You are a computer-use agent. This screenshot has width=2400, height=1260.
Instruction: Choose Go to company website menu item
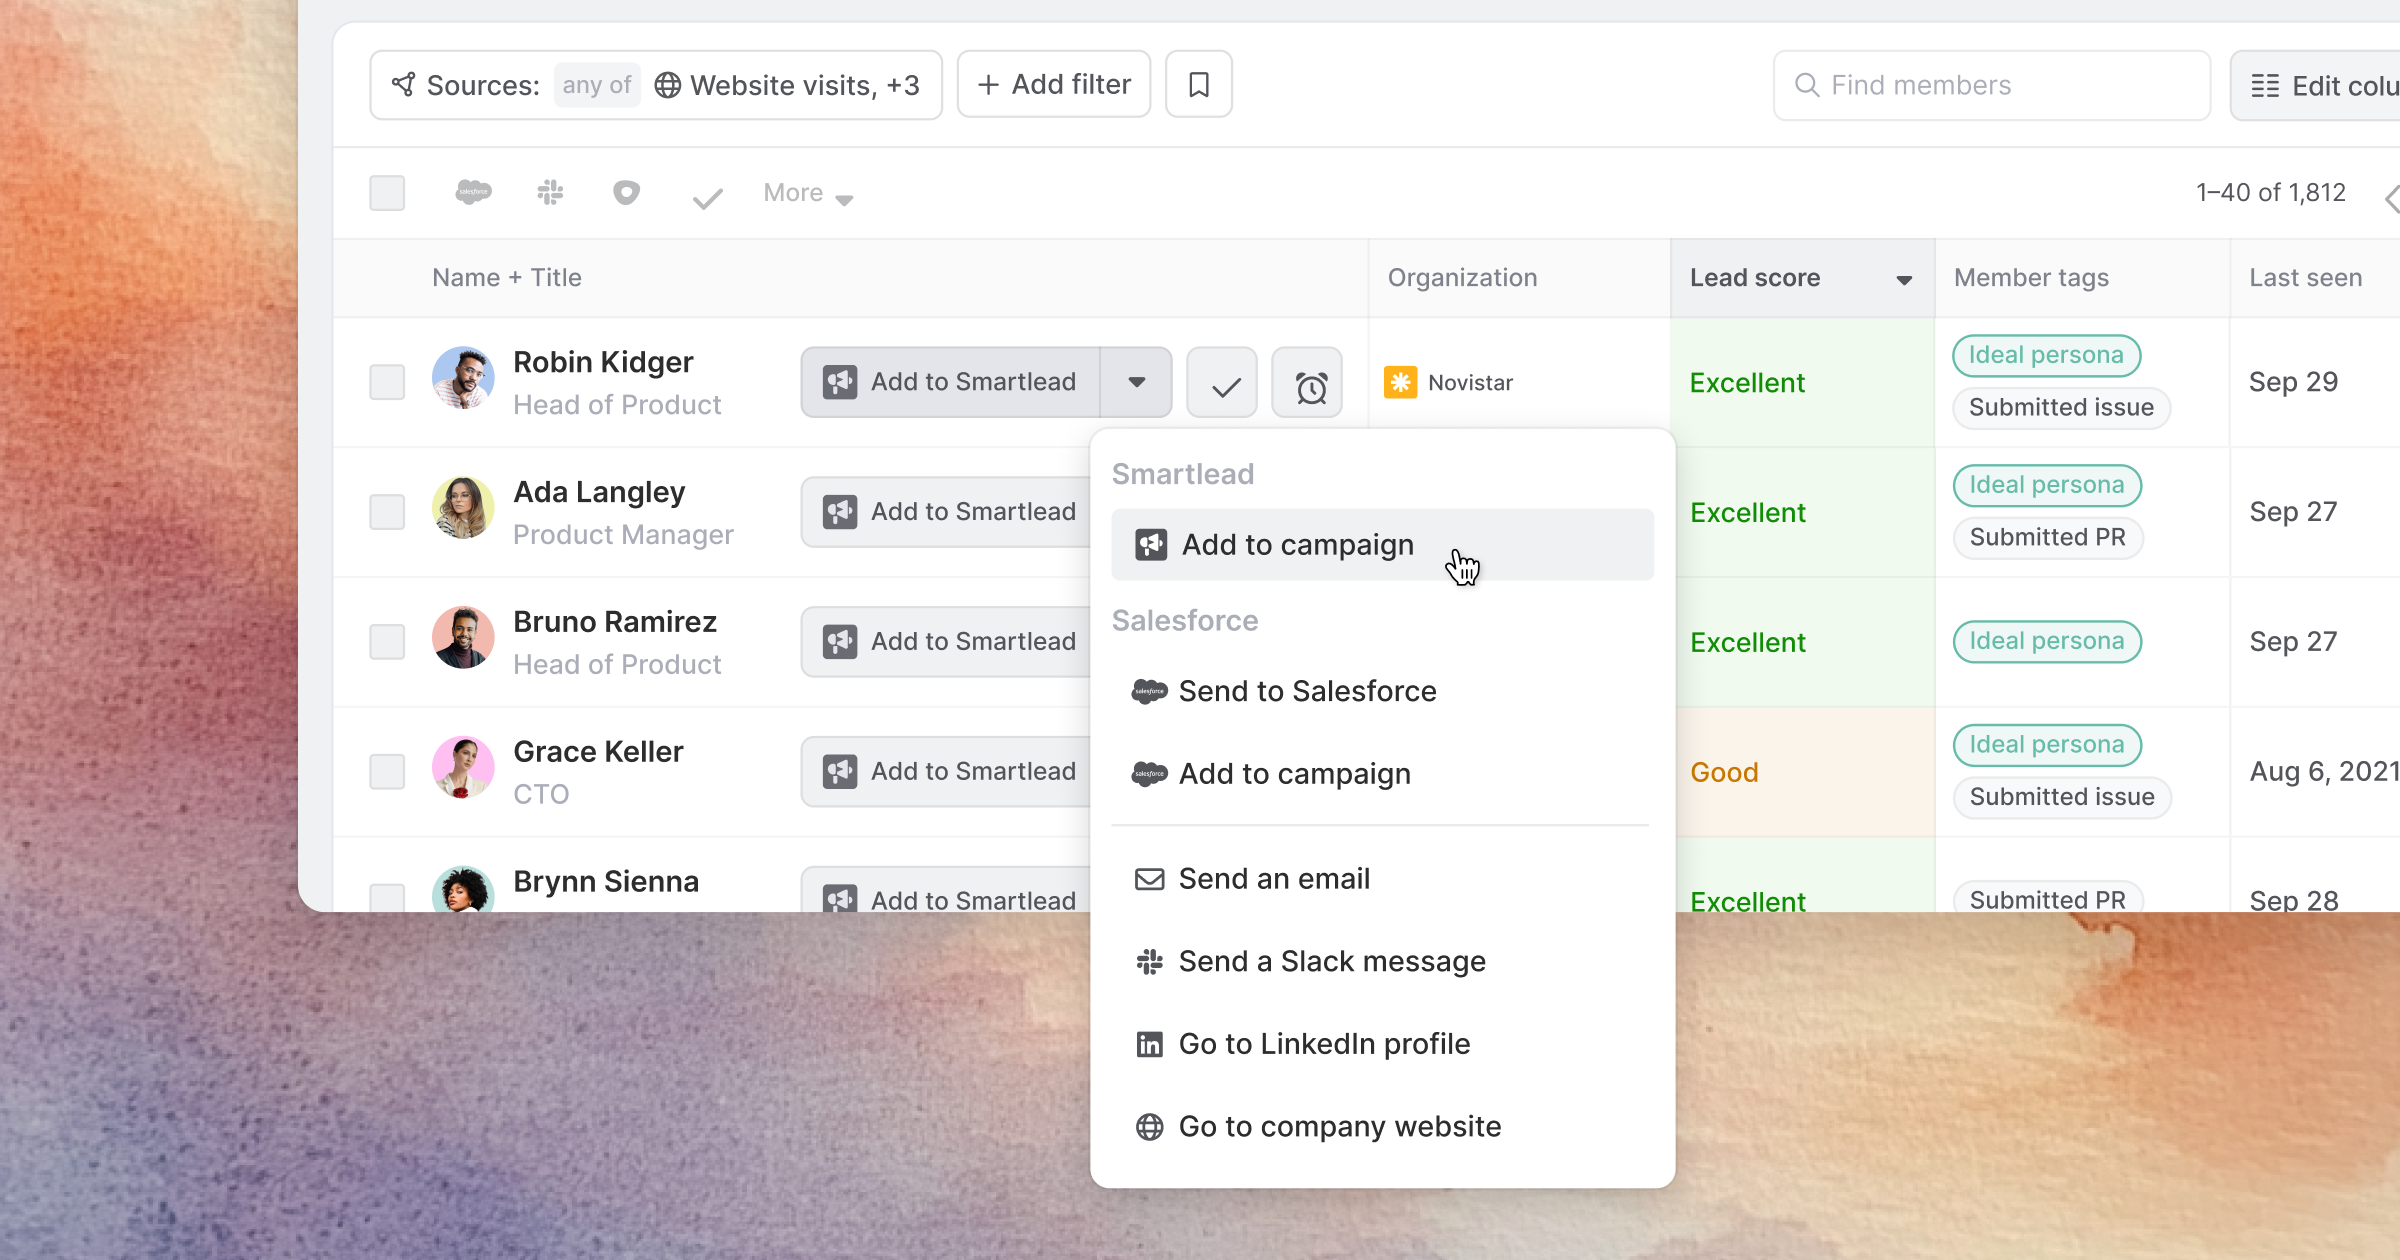(x=1382, y=1127)
